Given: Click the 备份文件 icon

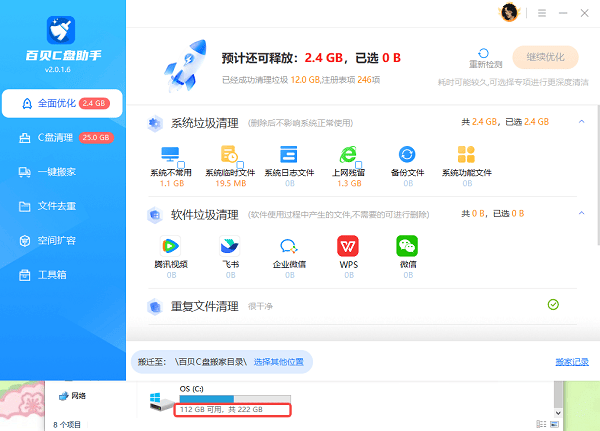Looking at the screenshot, I should [407, 154].
